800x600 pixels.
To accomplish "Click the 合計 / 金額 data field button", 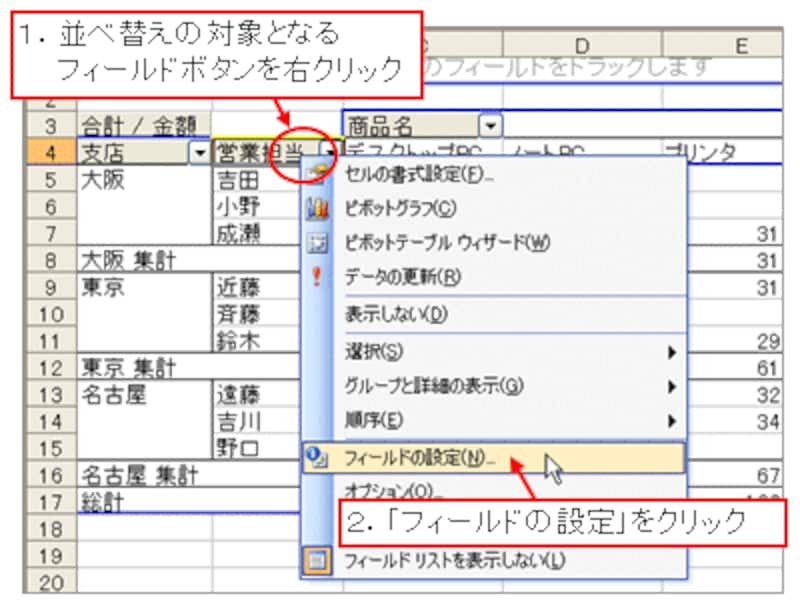I will 144,125.
